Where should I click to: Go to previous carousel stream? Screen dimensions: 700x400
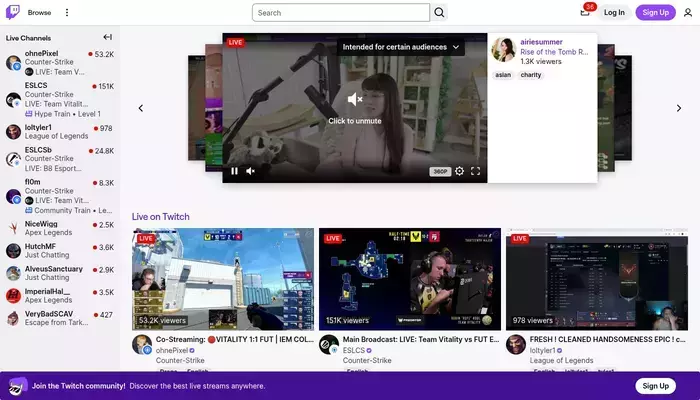[141, 108]
